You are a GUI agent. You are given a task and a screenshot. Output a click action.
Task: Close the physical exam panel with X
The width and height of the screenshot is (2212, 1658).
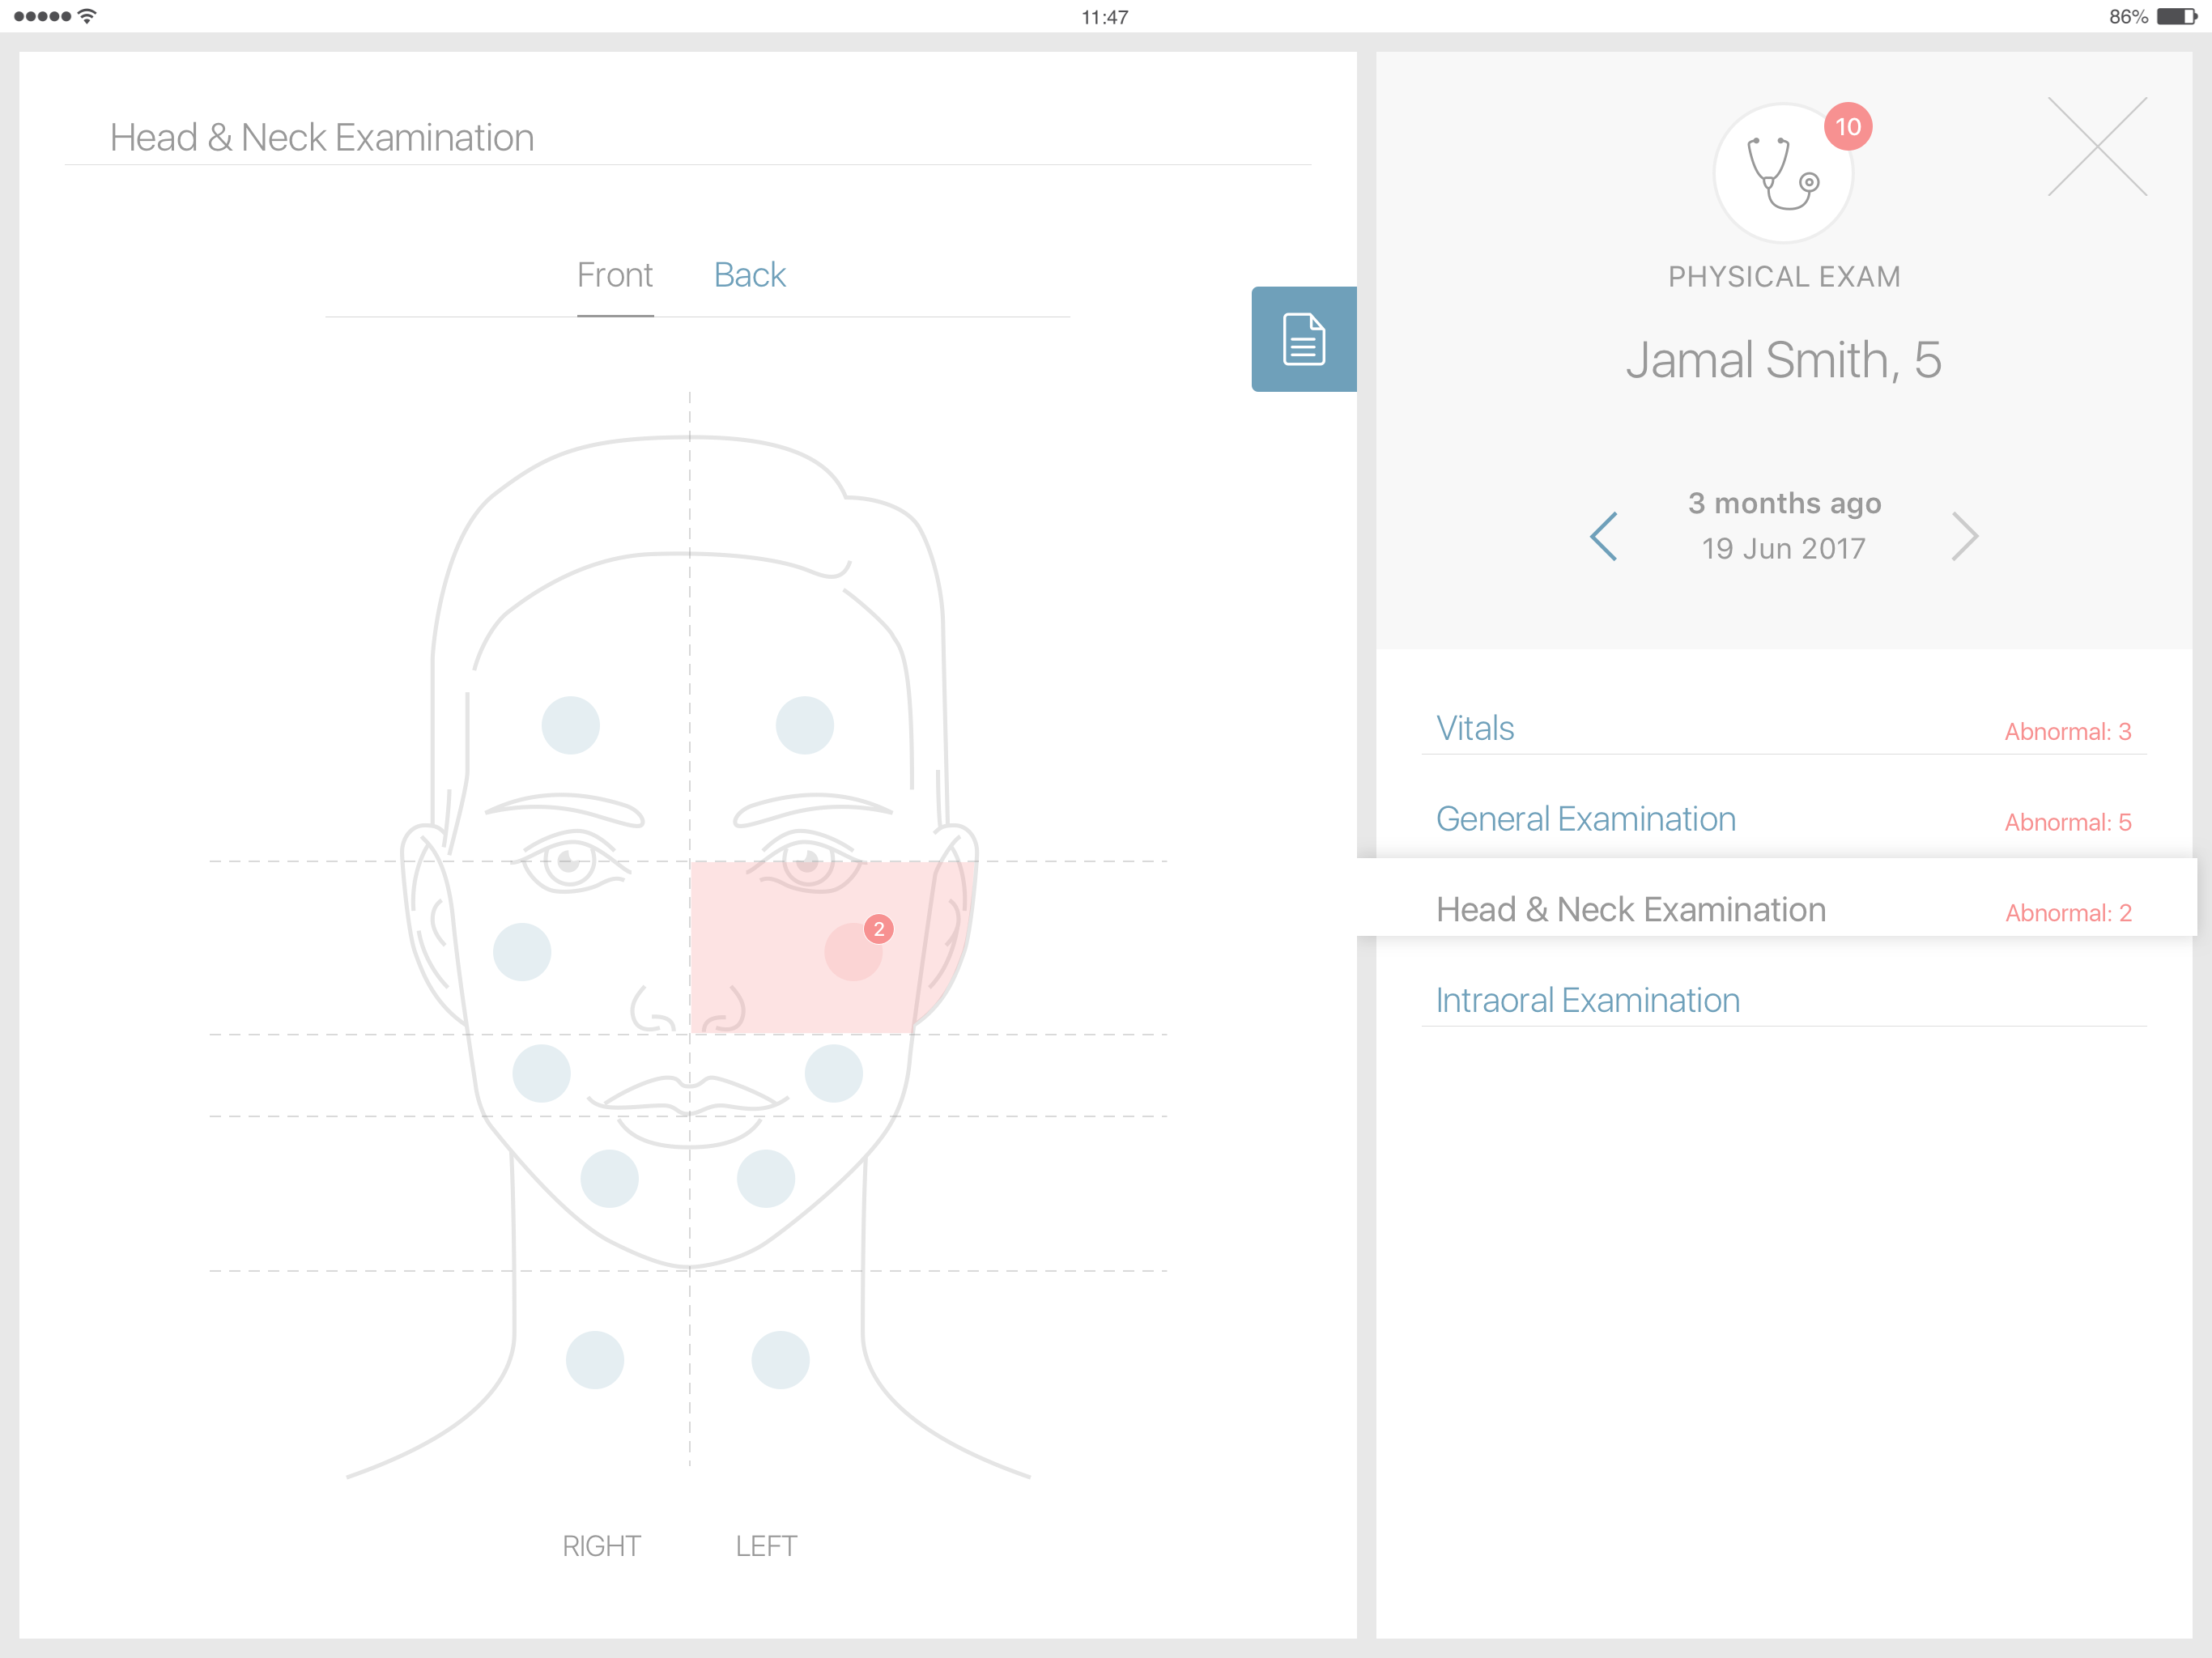tap(2096, 147)
